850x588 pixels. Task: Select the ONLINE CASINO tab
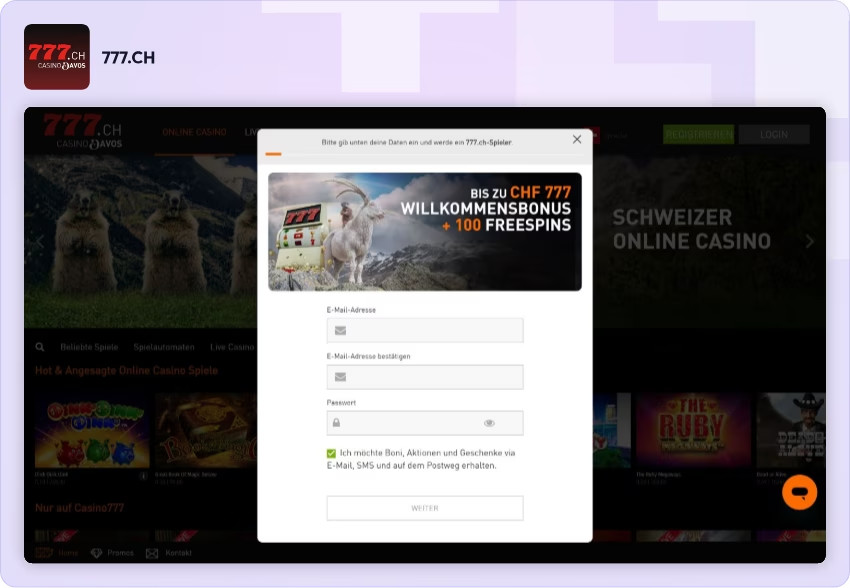(x=194, y=132)
